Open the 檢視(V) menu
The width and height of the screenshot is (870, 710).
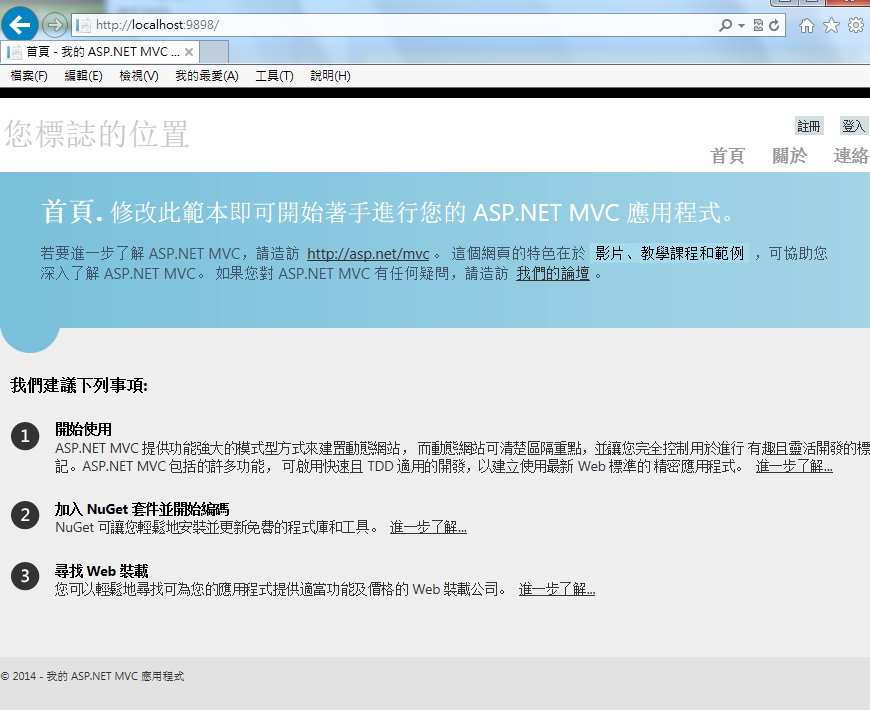pos(139,75)
